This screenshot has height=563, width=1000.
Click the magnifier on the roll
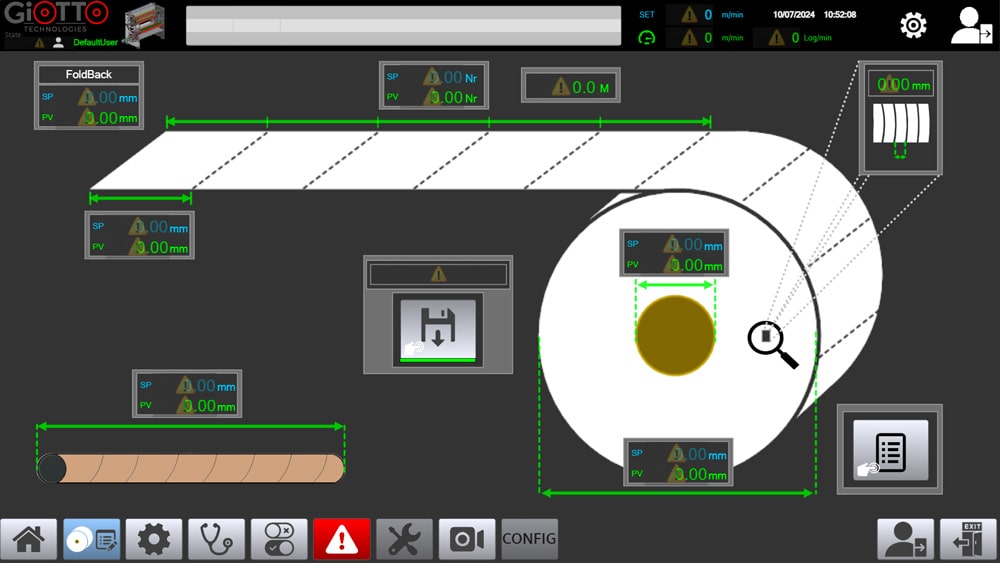coord(772,344)
